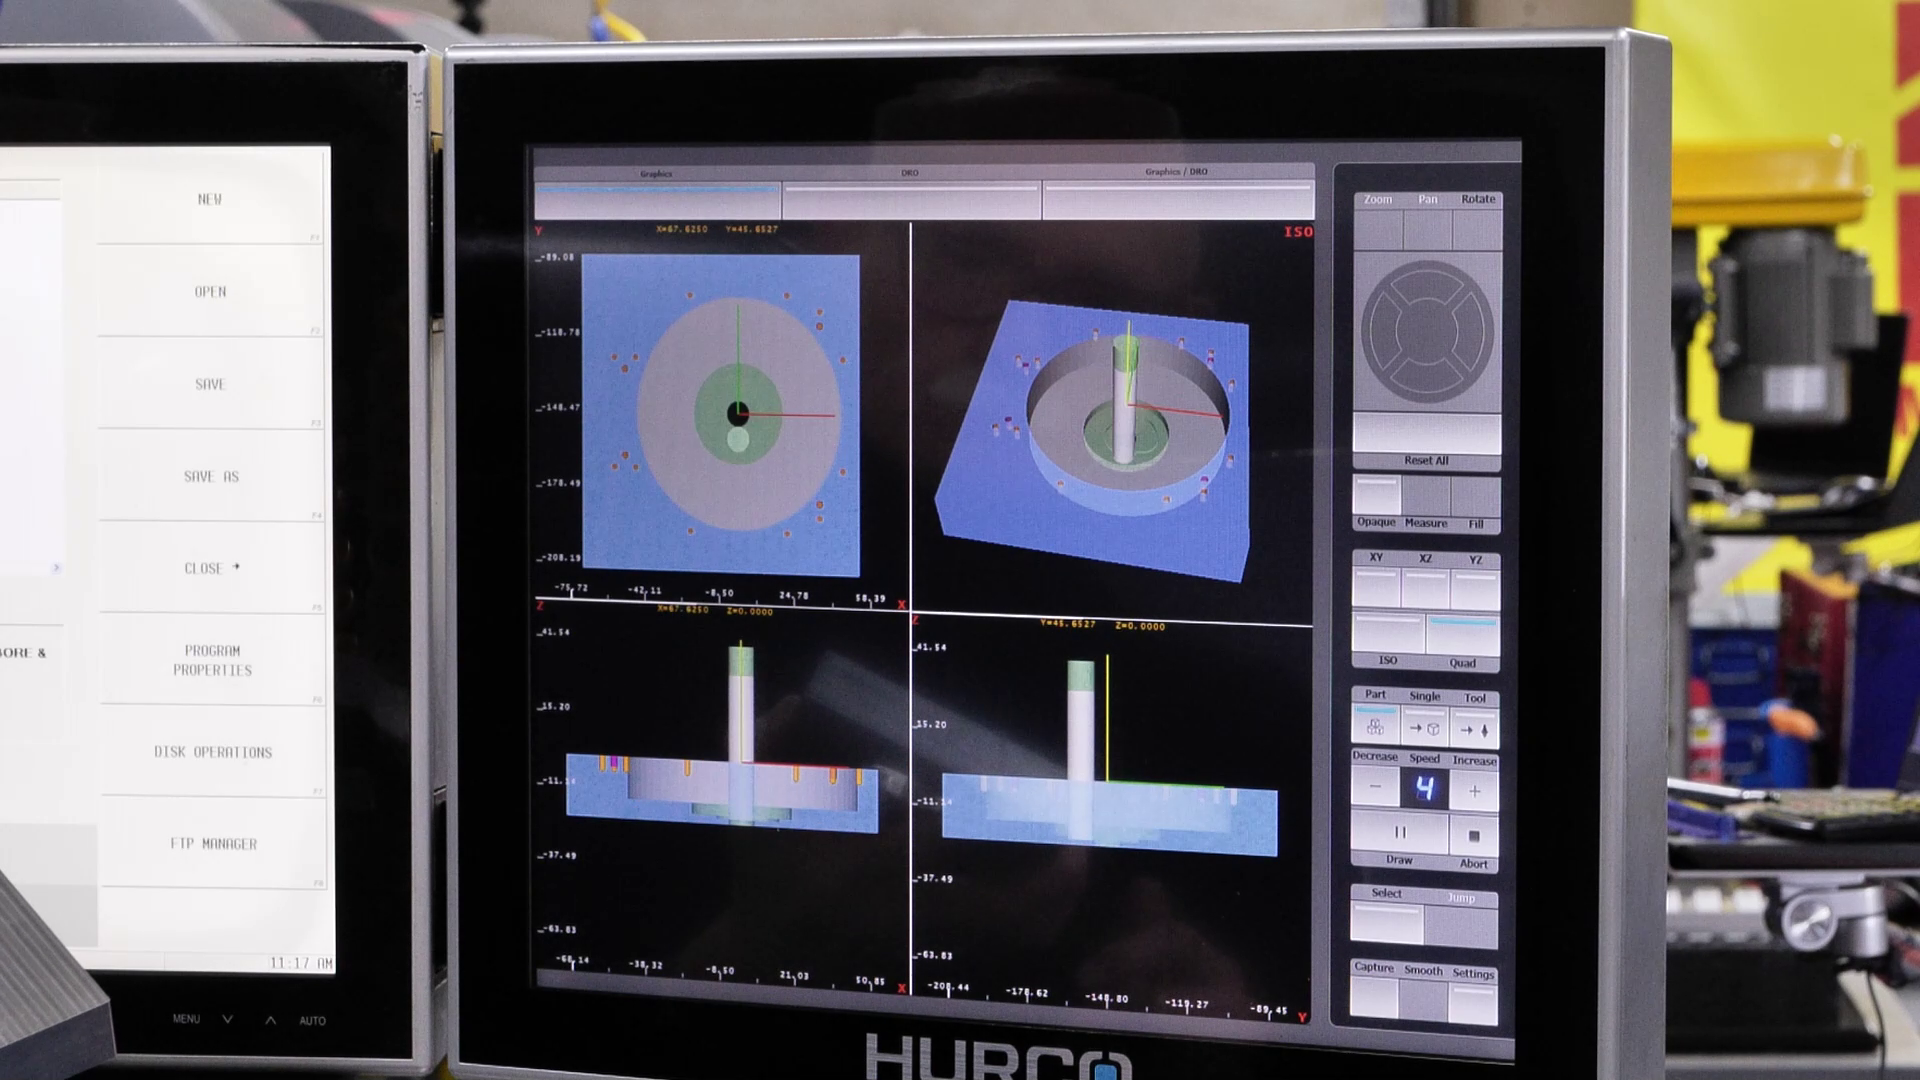Screen dimensions: 1920x1080
Task: Increase speed with the plus button
Action: tap(1474, 790)
